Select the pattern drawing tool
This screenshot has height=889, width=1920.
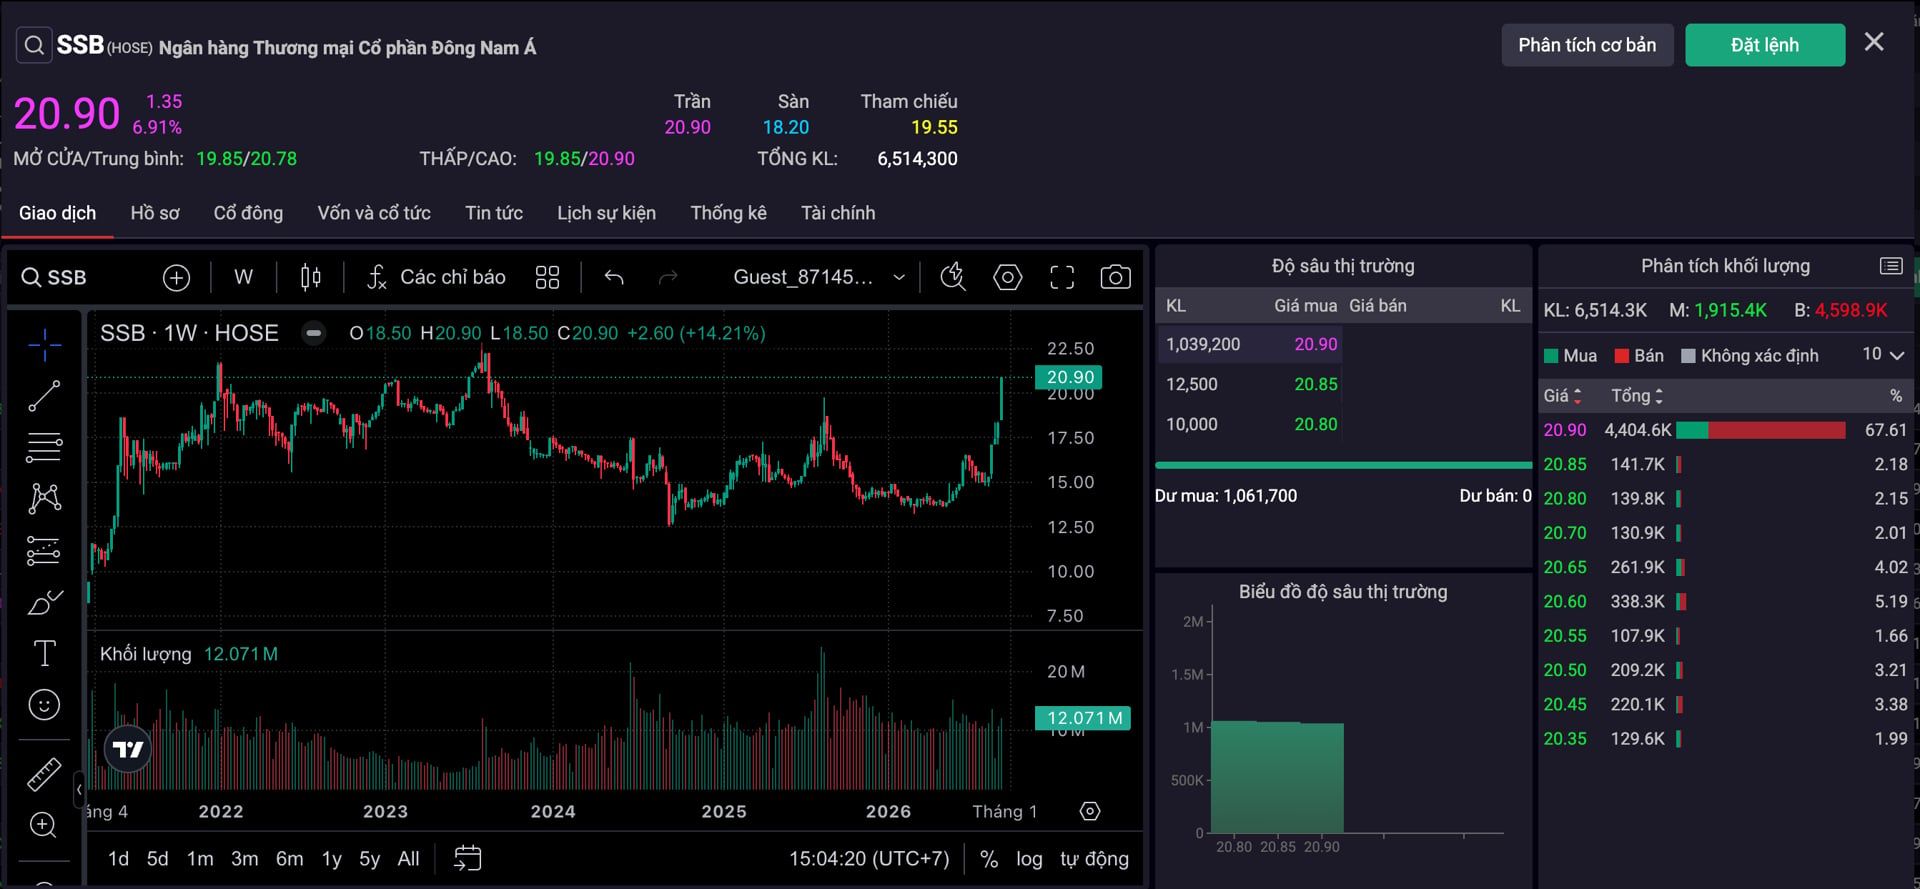(x=44, y=498)
